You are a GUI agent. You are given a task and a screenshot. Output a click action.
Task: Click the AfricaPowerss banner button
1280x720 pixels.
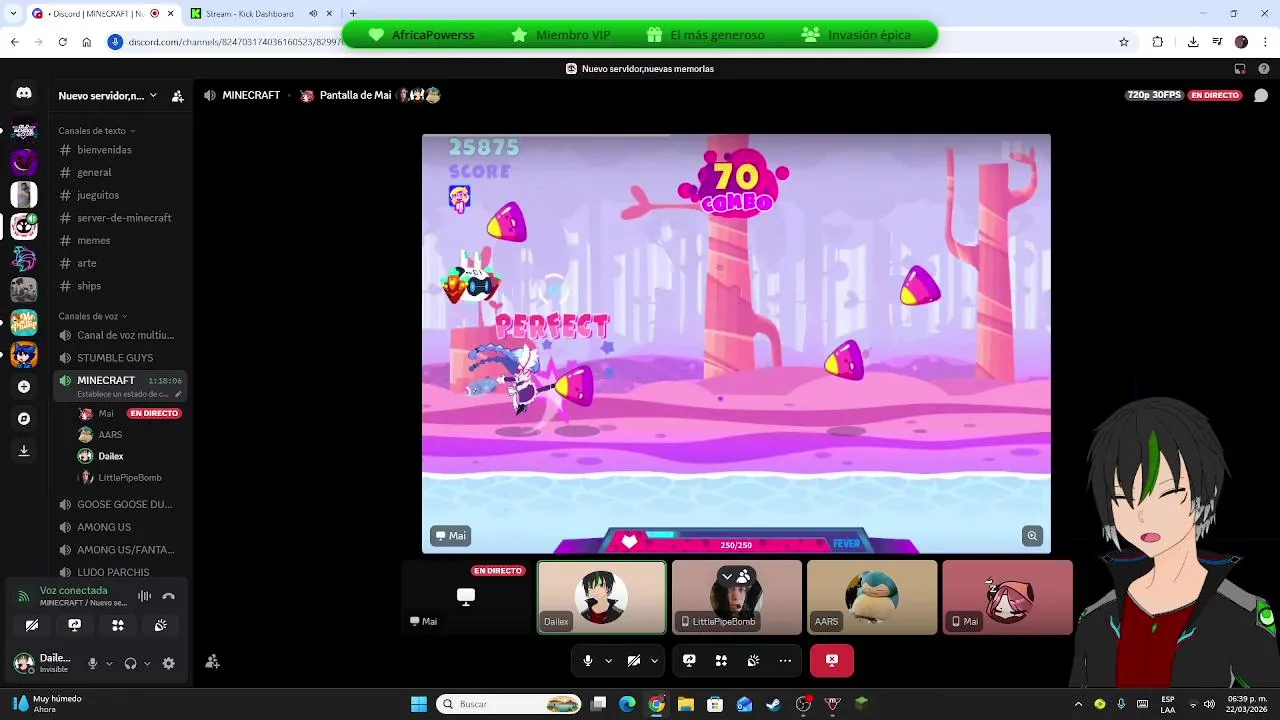[x=421, y=35]
